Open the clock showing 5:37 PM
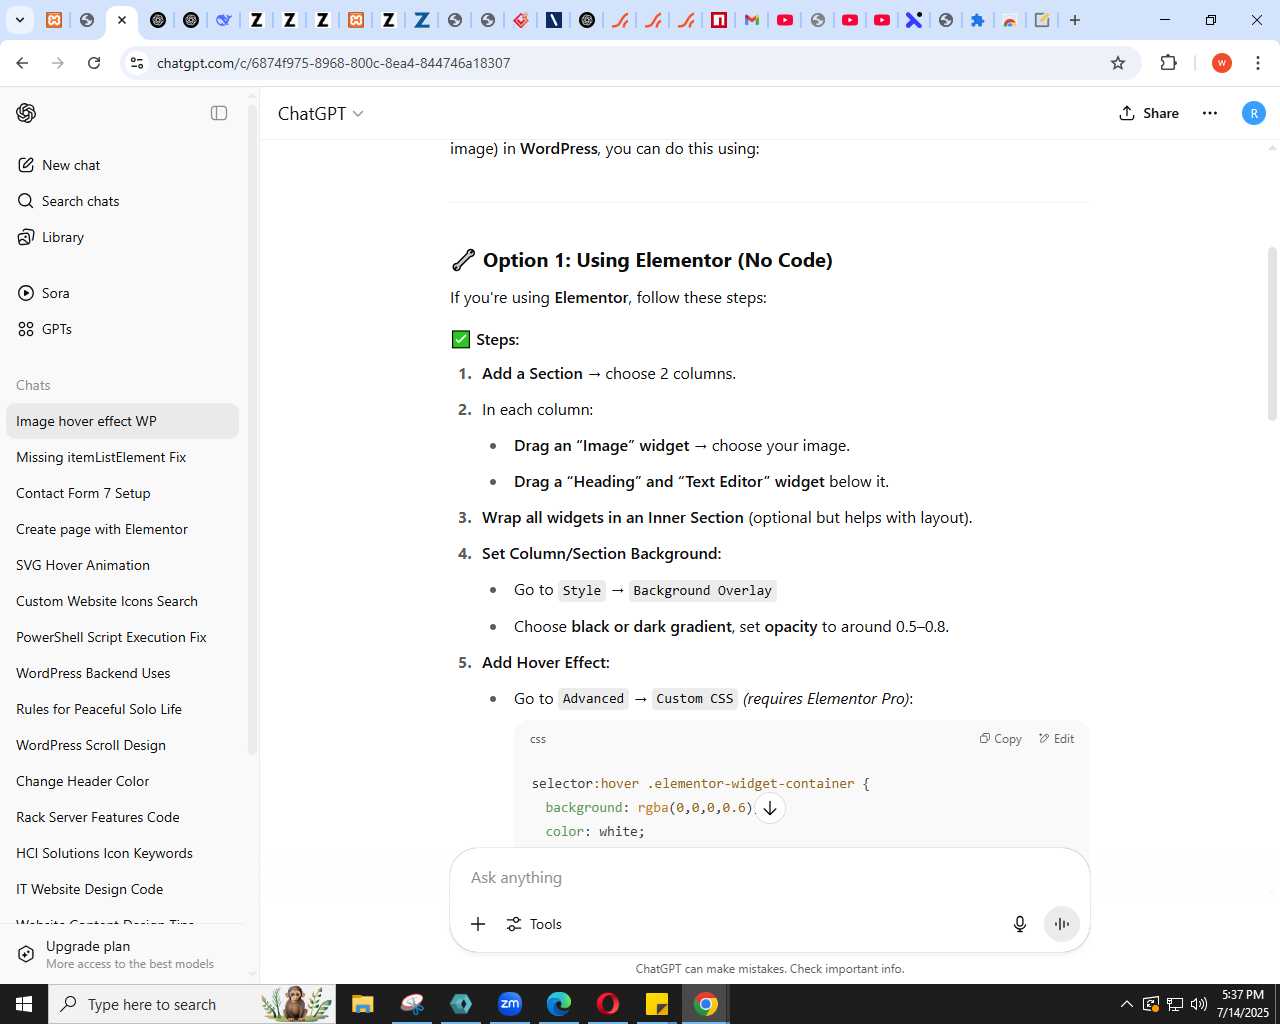This screenshot has width=1280, height=1024. [1243, 1004]
